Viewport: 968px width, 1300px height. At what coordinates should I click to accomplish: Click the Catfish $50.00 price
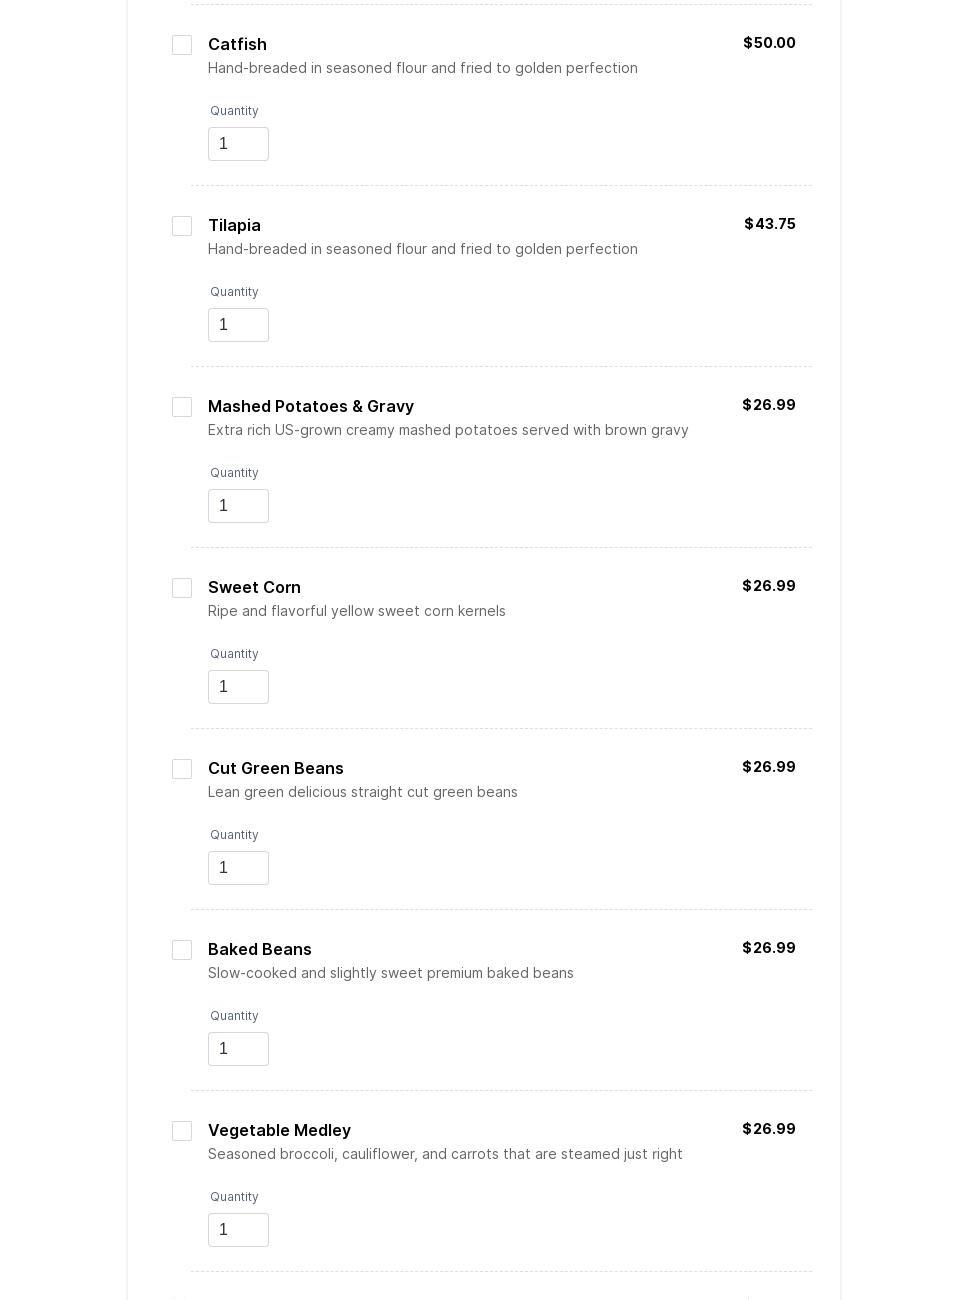click(x=769, y=43)
